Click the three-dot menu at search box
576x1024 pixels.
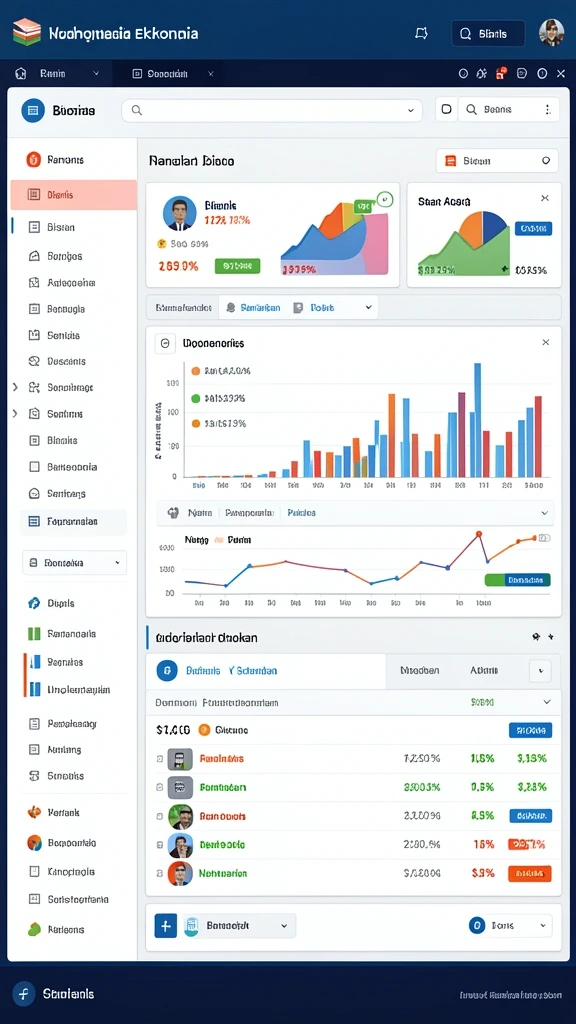[547, 110]
